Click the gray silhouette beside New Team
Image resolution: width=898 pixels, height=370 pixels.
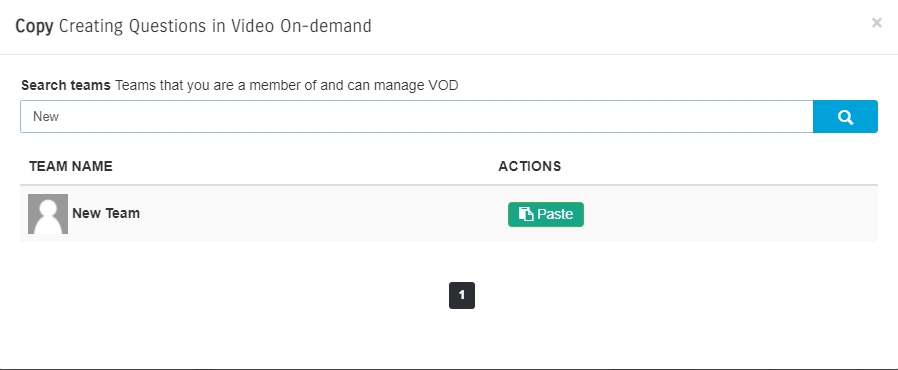tap(48, 214)
